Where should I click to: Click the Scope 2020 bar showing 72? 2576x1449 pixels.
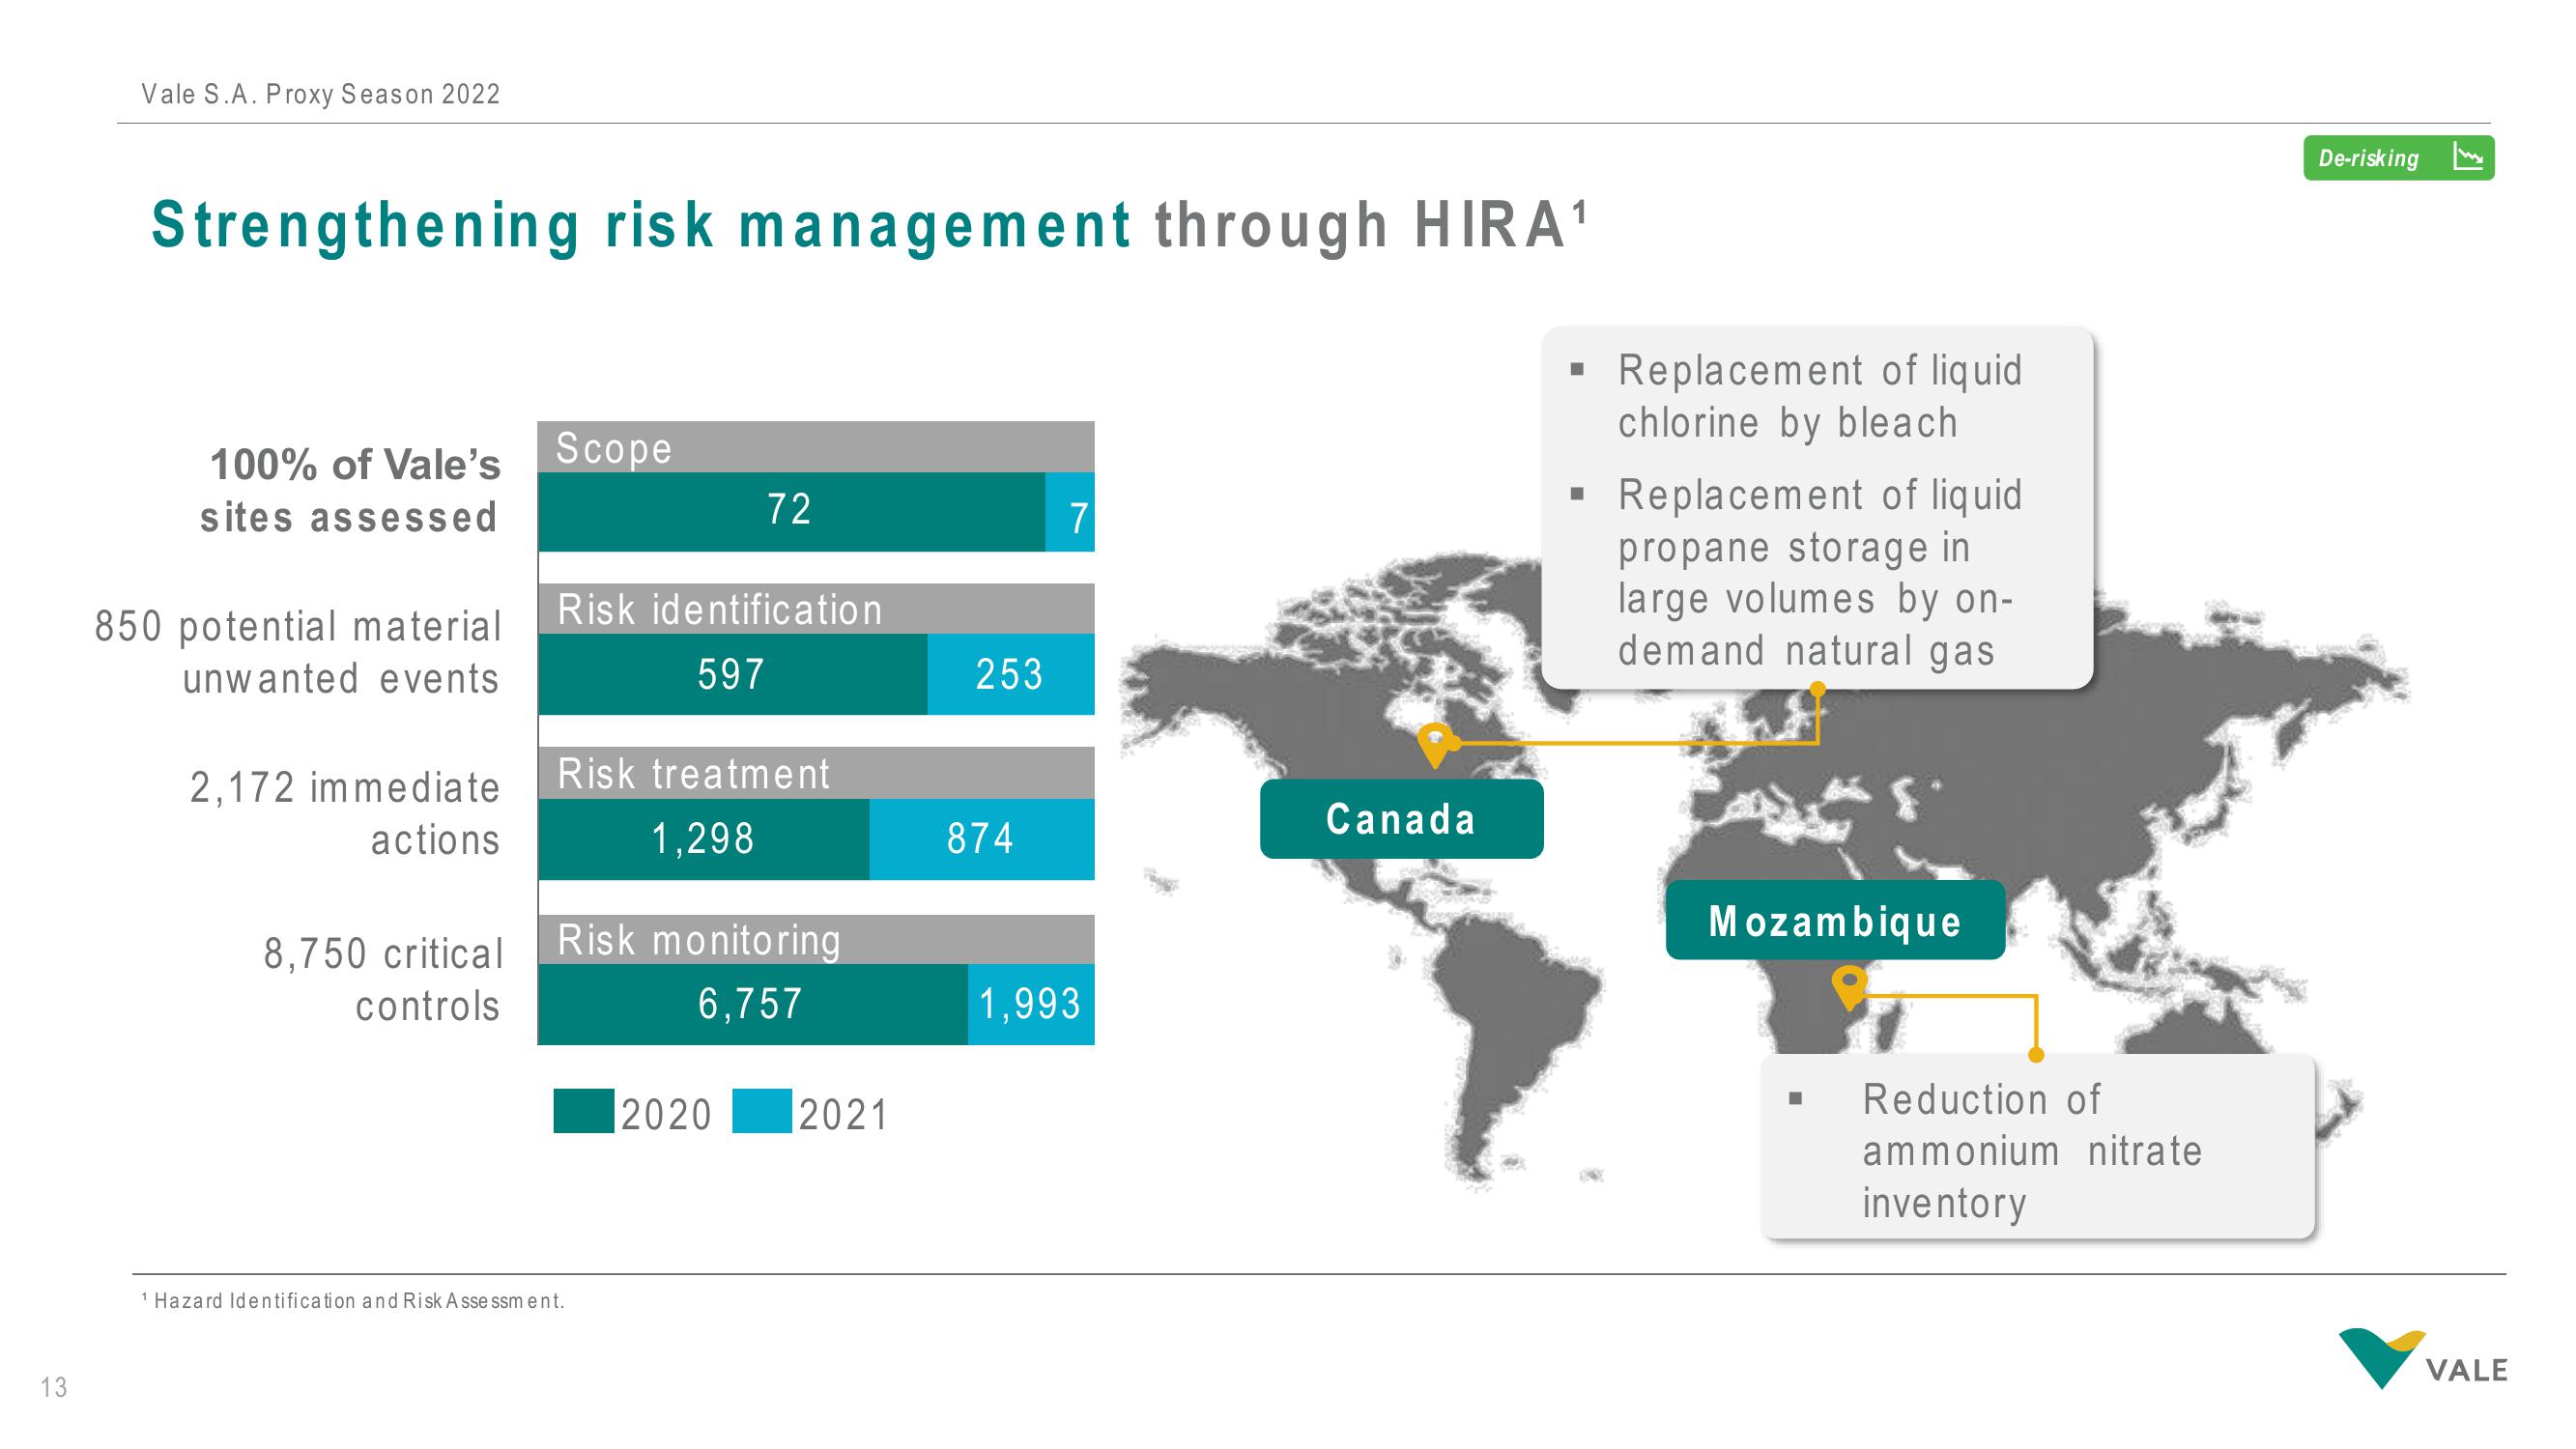click(x=792, y=511)
